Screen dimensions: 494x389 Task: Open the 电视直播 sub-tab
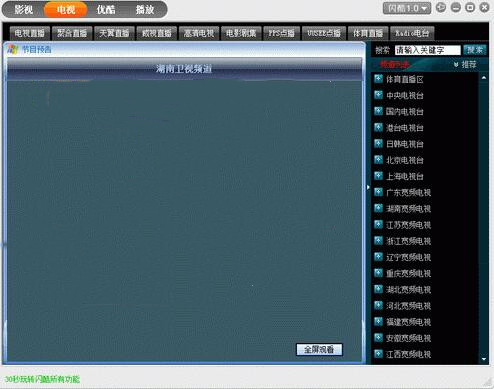[x=30, y=33]
